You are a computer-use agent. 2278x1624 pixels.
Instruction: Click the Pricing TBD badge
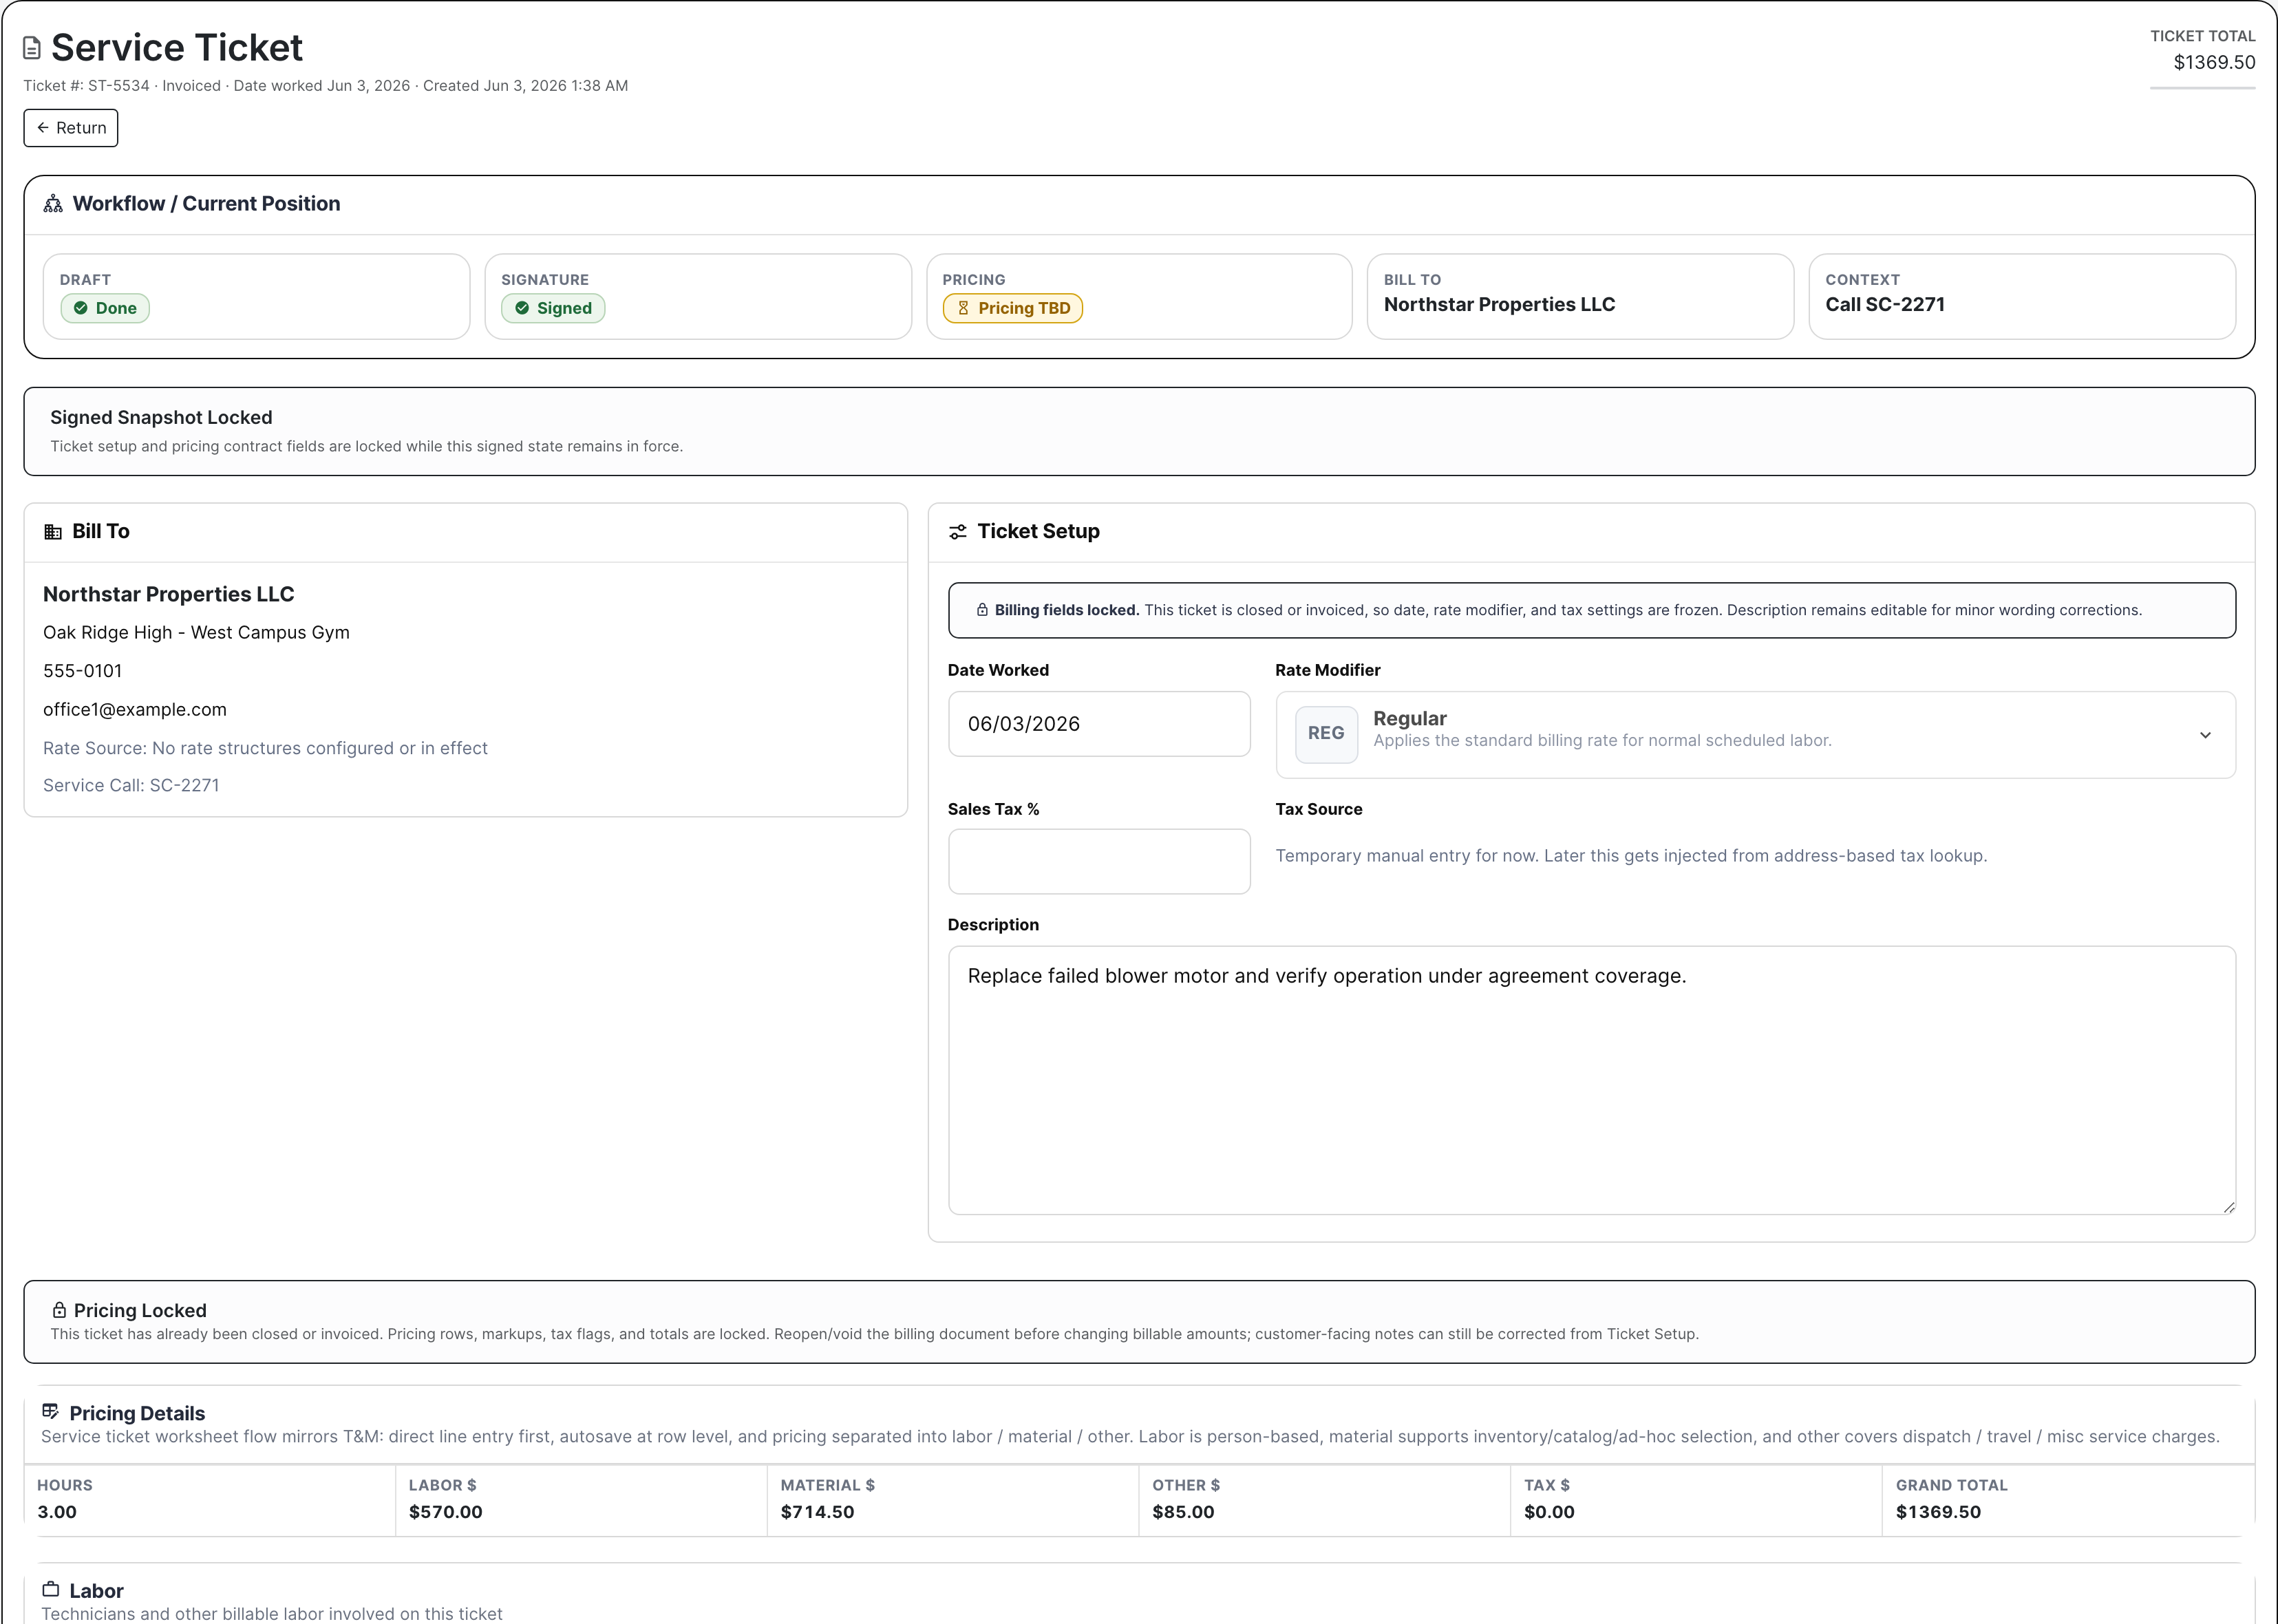(1012, 308)
